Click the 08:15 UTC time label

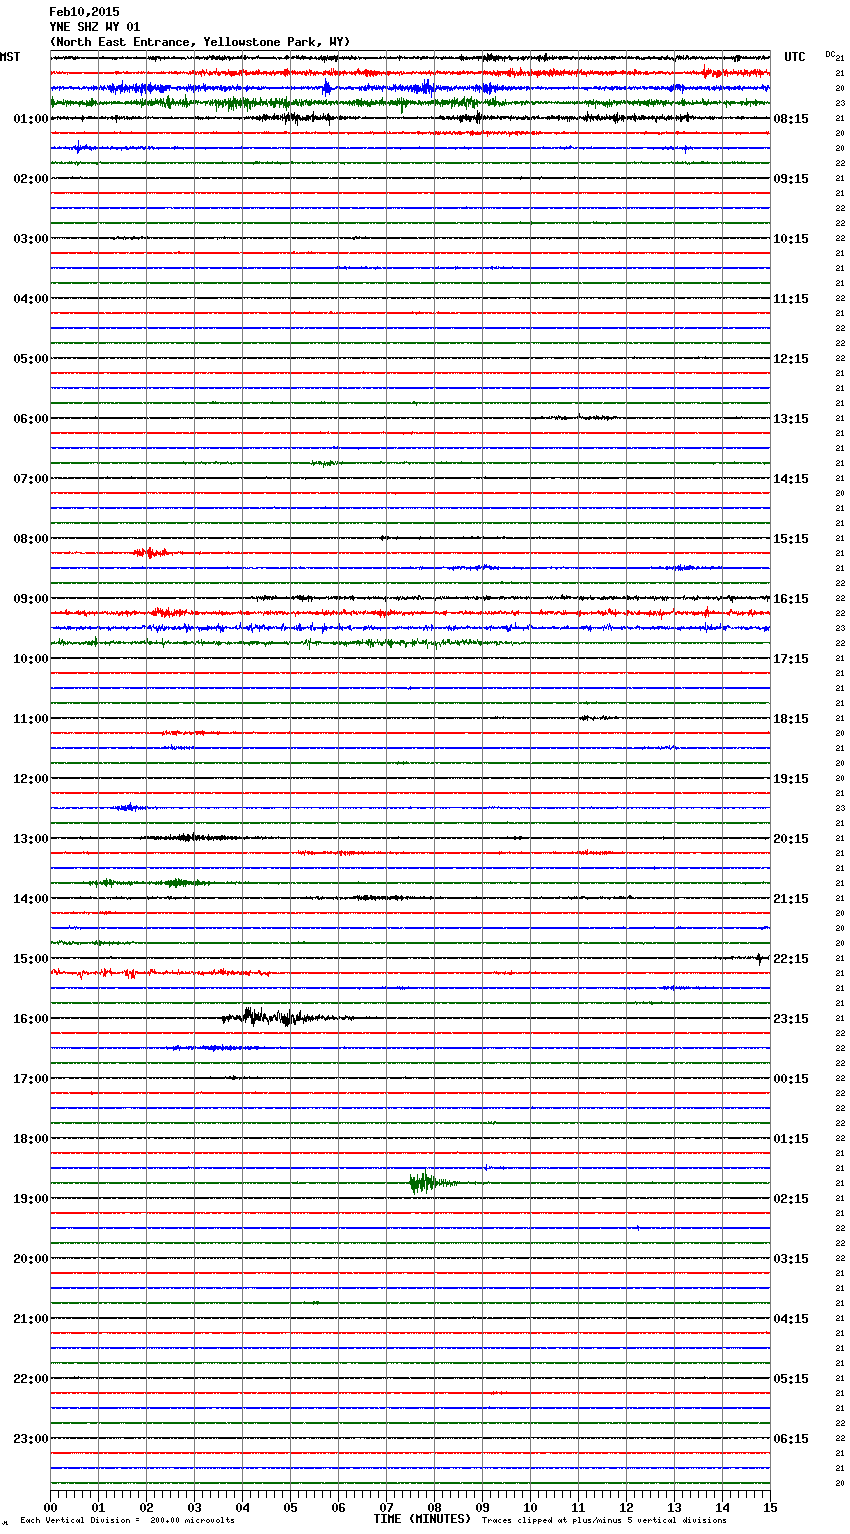click(x=791, y=119)
